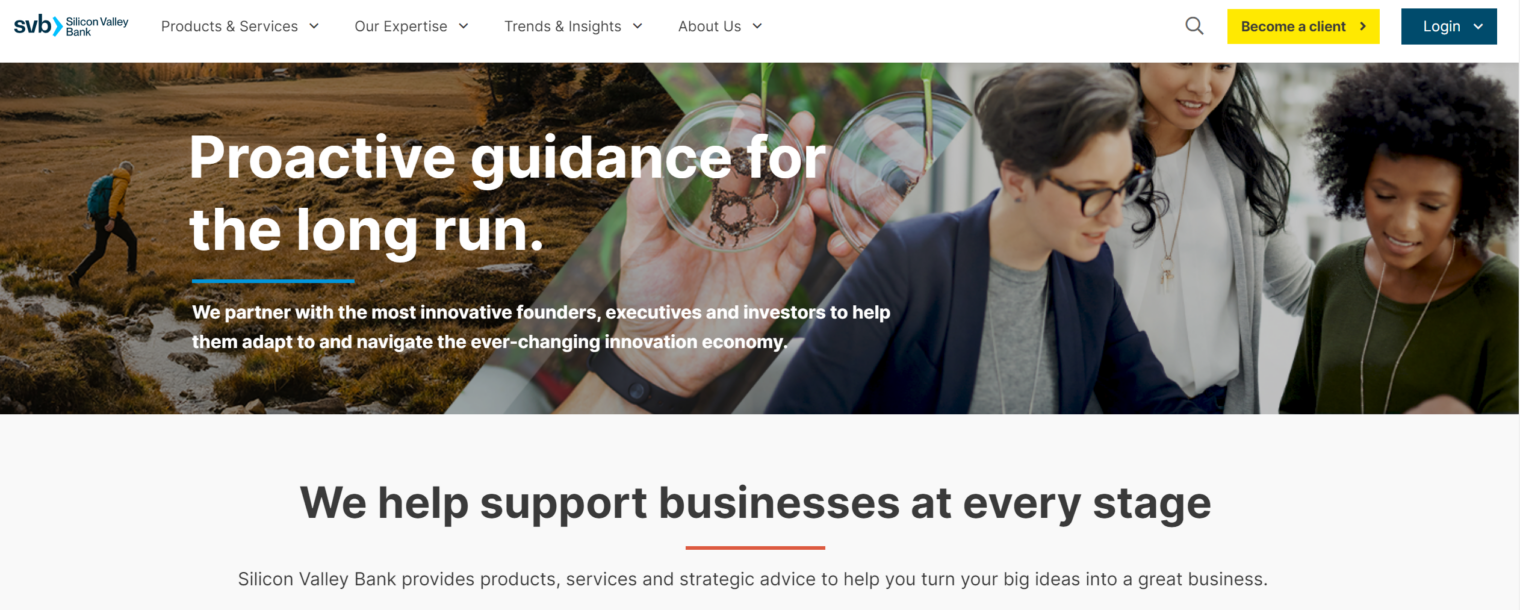This screenshot has height=610, width=1520.
Task: Click the Login button
Action: click(1449, 27)
